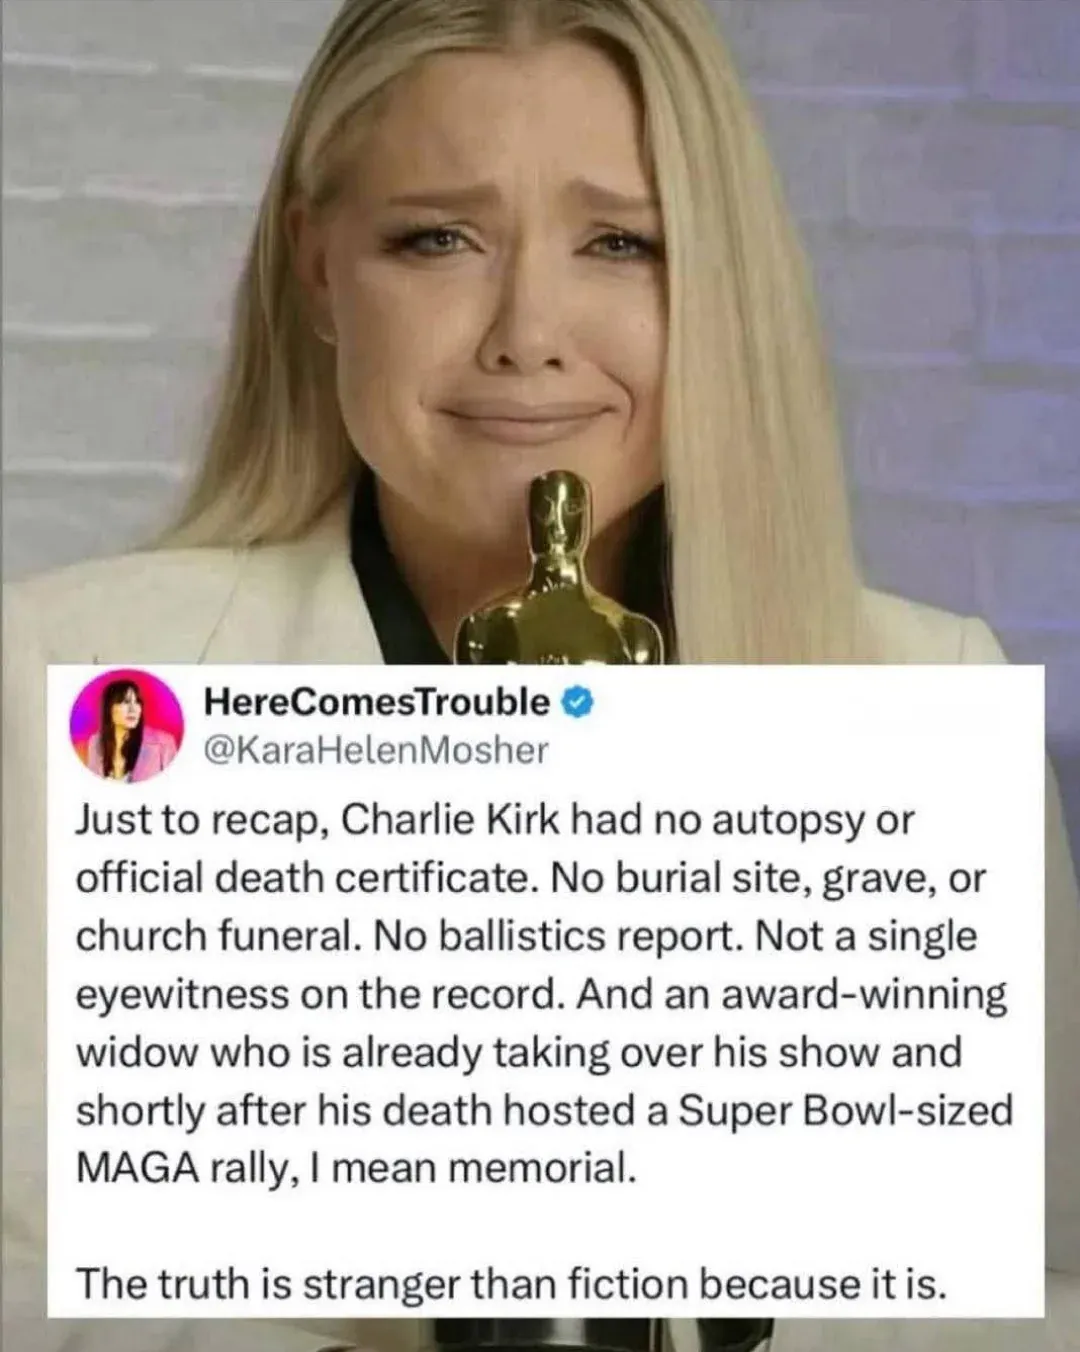Viewport: 1080px width, 1352px height.
Task: Click the blue verified checkmark badge
Action: tap(578, 703)
